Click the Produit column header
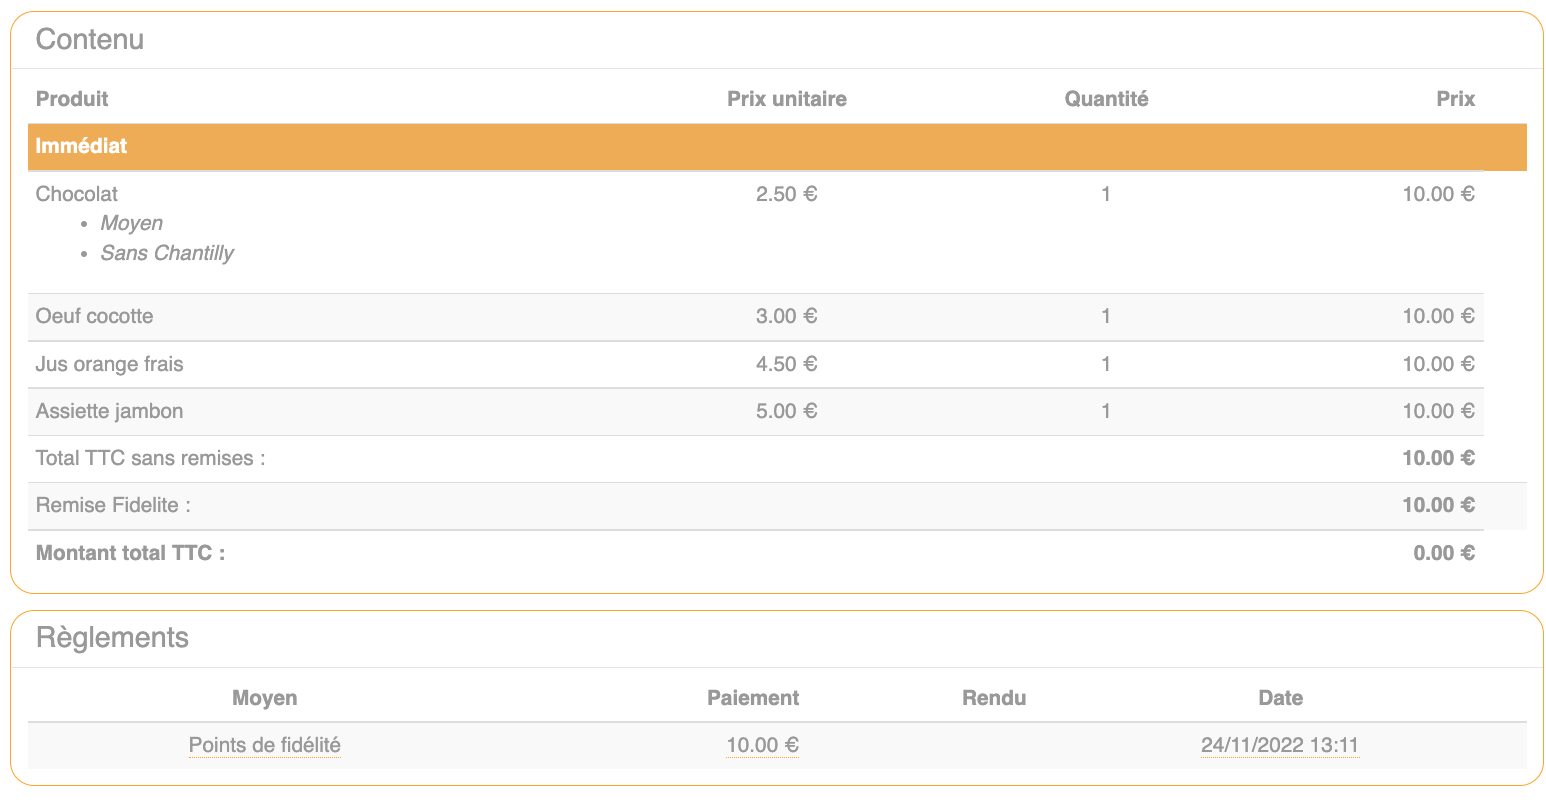This screenshot has height=800, width=1546. 72,99
